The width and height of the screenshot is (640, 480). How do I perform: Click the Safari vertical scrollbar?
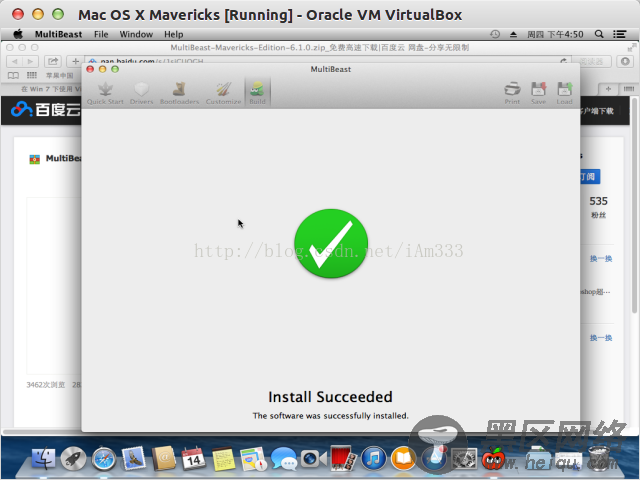pos(634,204)
